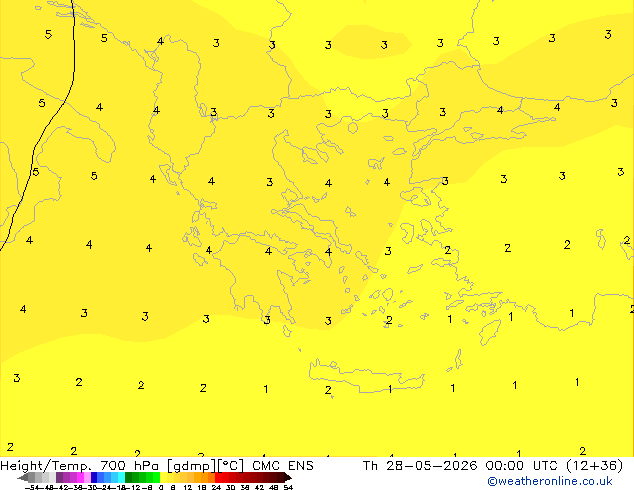This screenshot has width=634, height=490.
Task: Click the '-54' label at legend left end
Action: 32,487
